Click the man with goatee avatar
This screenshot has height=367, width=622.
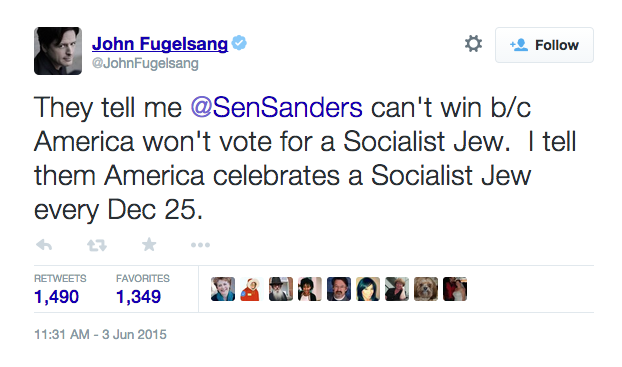tap(339, 289)
